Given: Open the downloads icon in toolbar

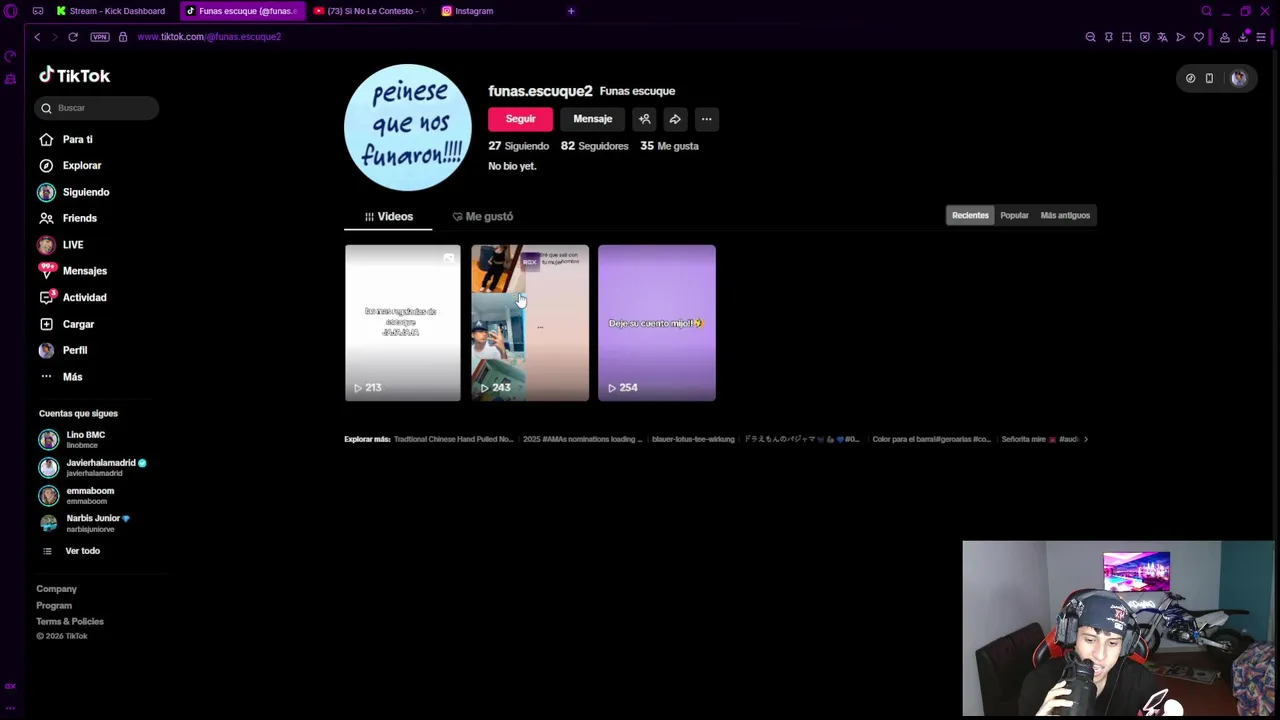Looking at the screenshot, I should coord(1243,37).
